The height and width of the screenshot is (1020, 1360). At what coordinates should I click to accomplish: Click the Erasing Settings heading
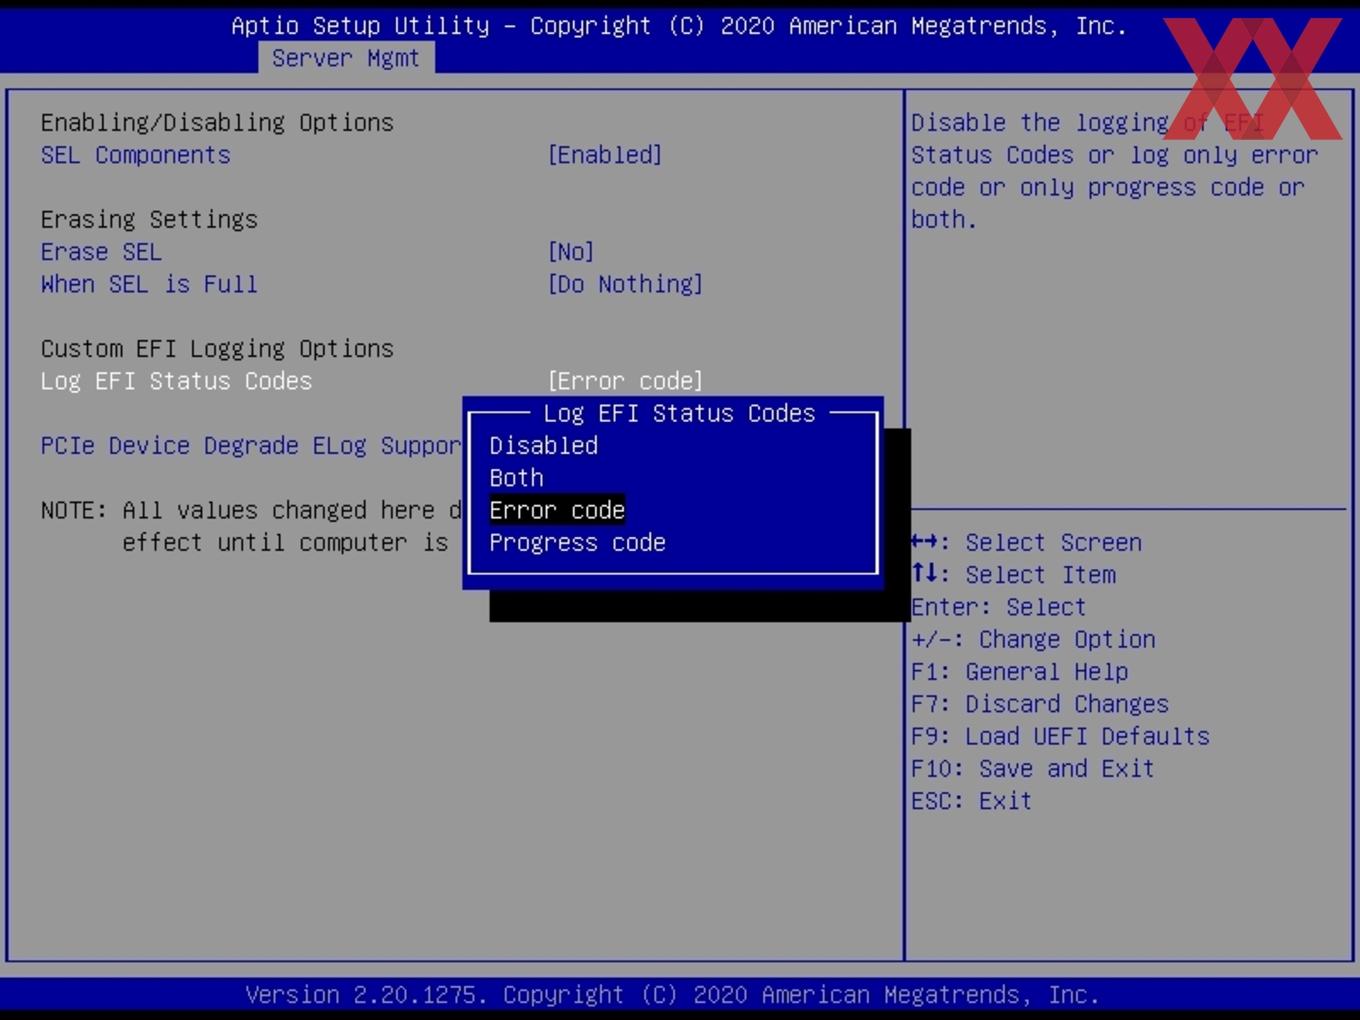149,219
